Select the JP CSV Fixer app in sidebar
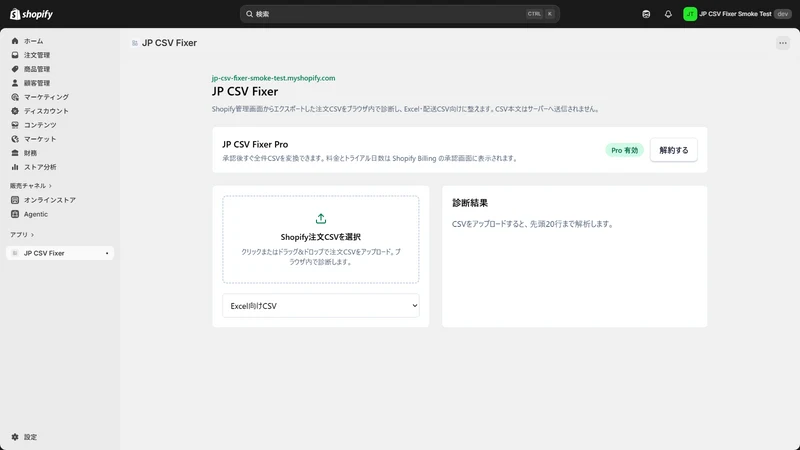 coord(60,253)
